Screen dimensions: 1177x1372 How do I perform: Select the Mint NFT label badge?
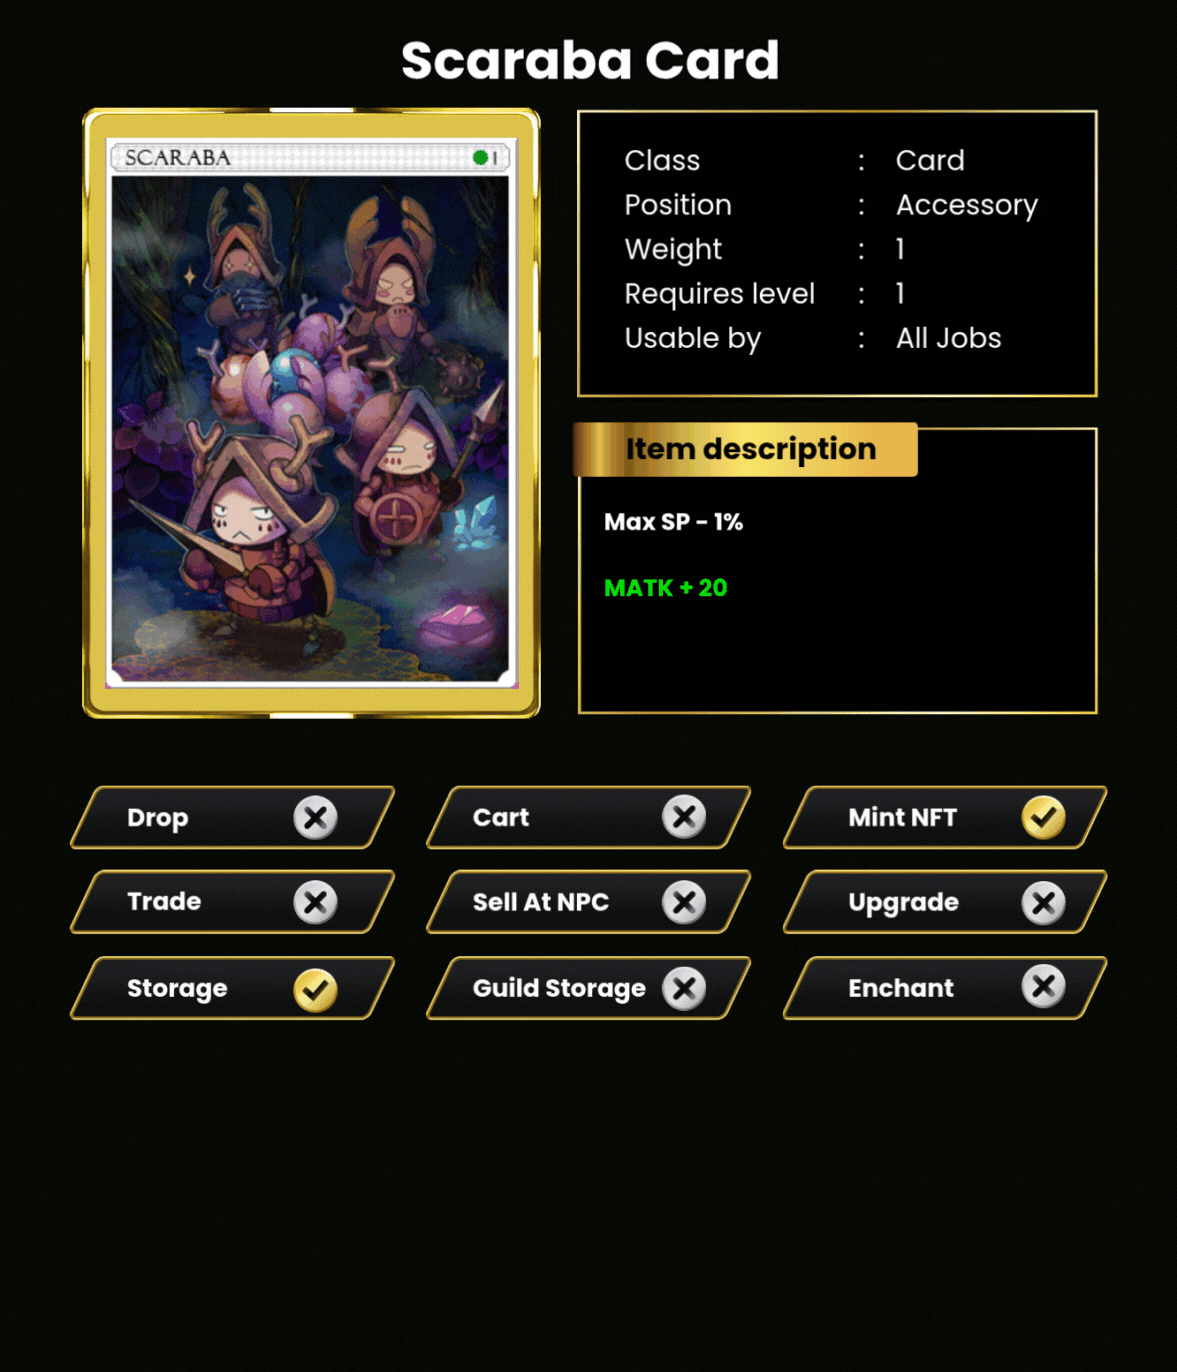pos(945,817)
